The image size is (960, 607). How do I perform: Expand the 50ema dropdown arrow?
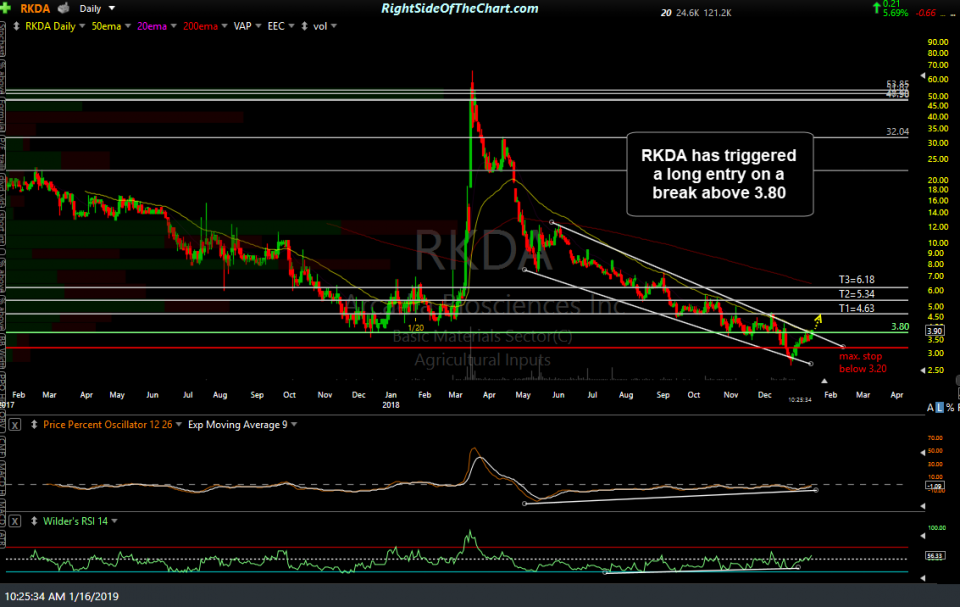[x=127, y=26]
